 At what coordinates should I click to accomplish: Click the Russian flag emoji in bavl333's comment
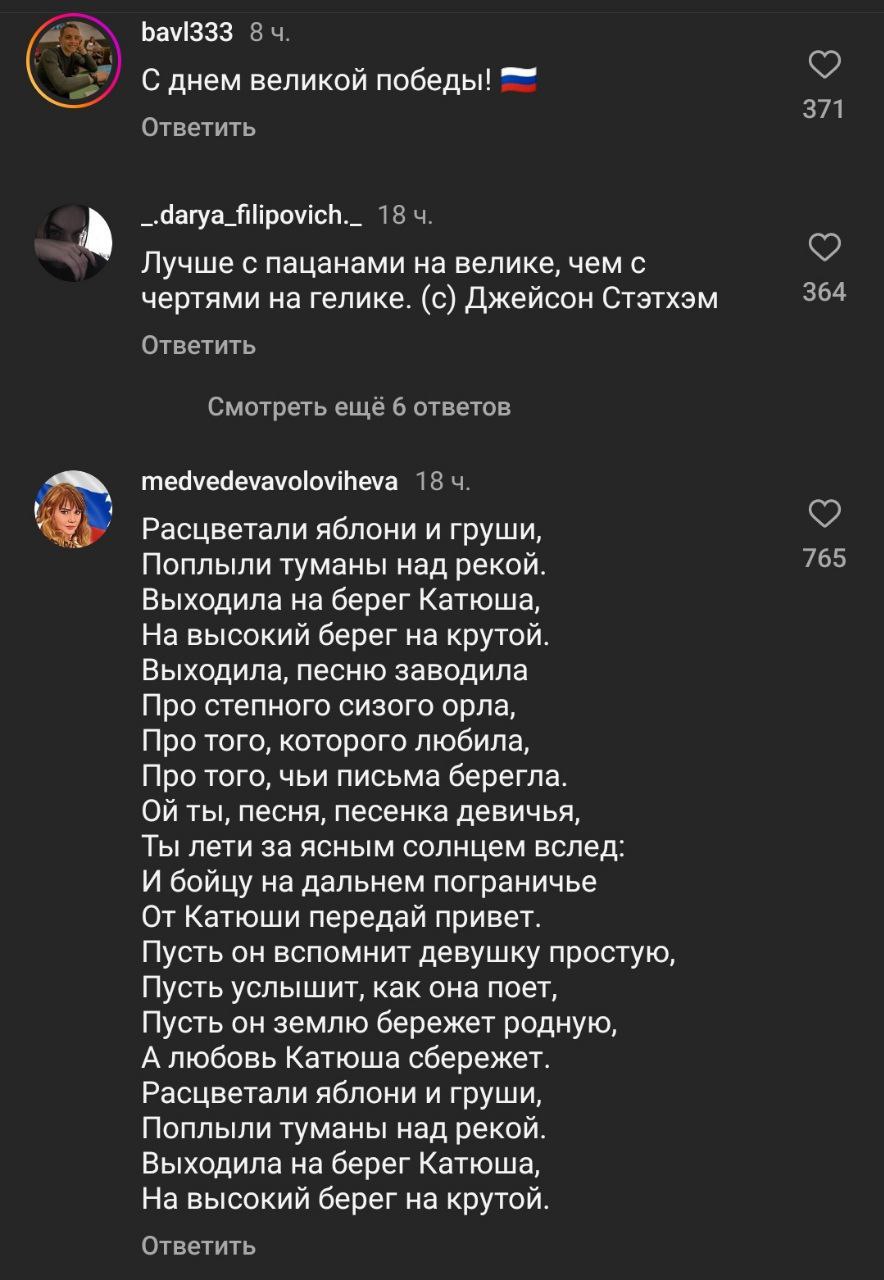pos(517,81)
